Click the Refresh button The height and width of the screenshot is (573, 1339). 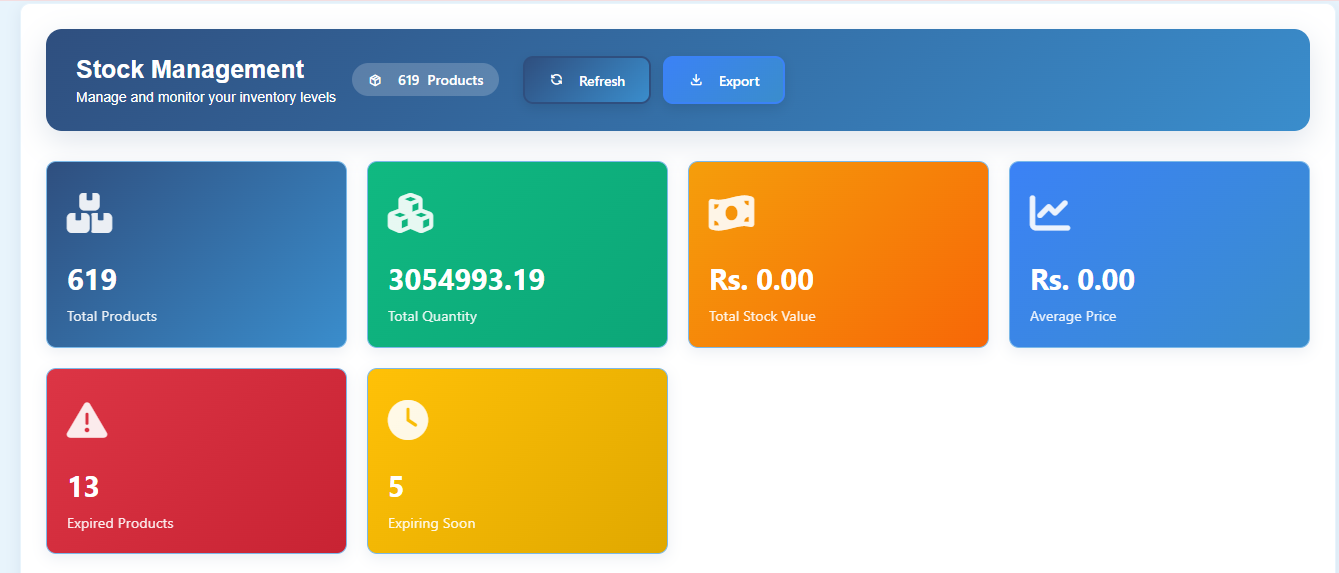click(587, 80)
